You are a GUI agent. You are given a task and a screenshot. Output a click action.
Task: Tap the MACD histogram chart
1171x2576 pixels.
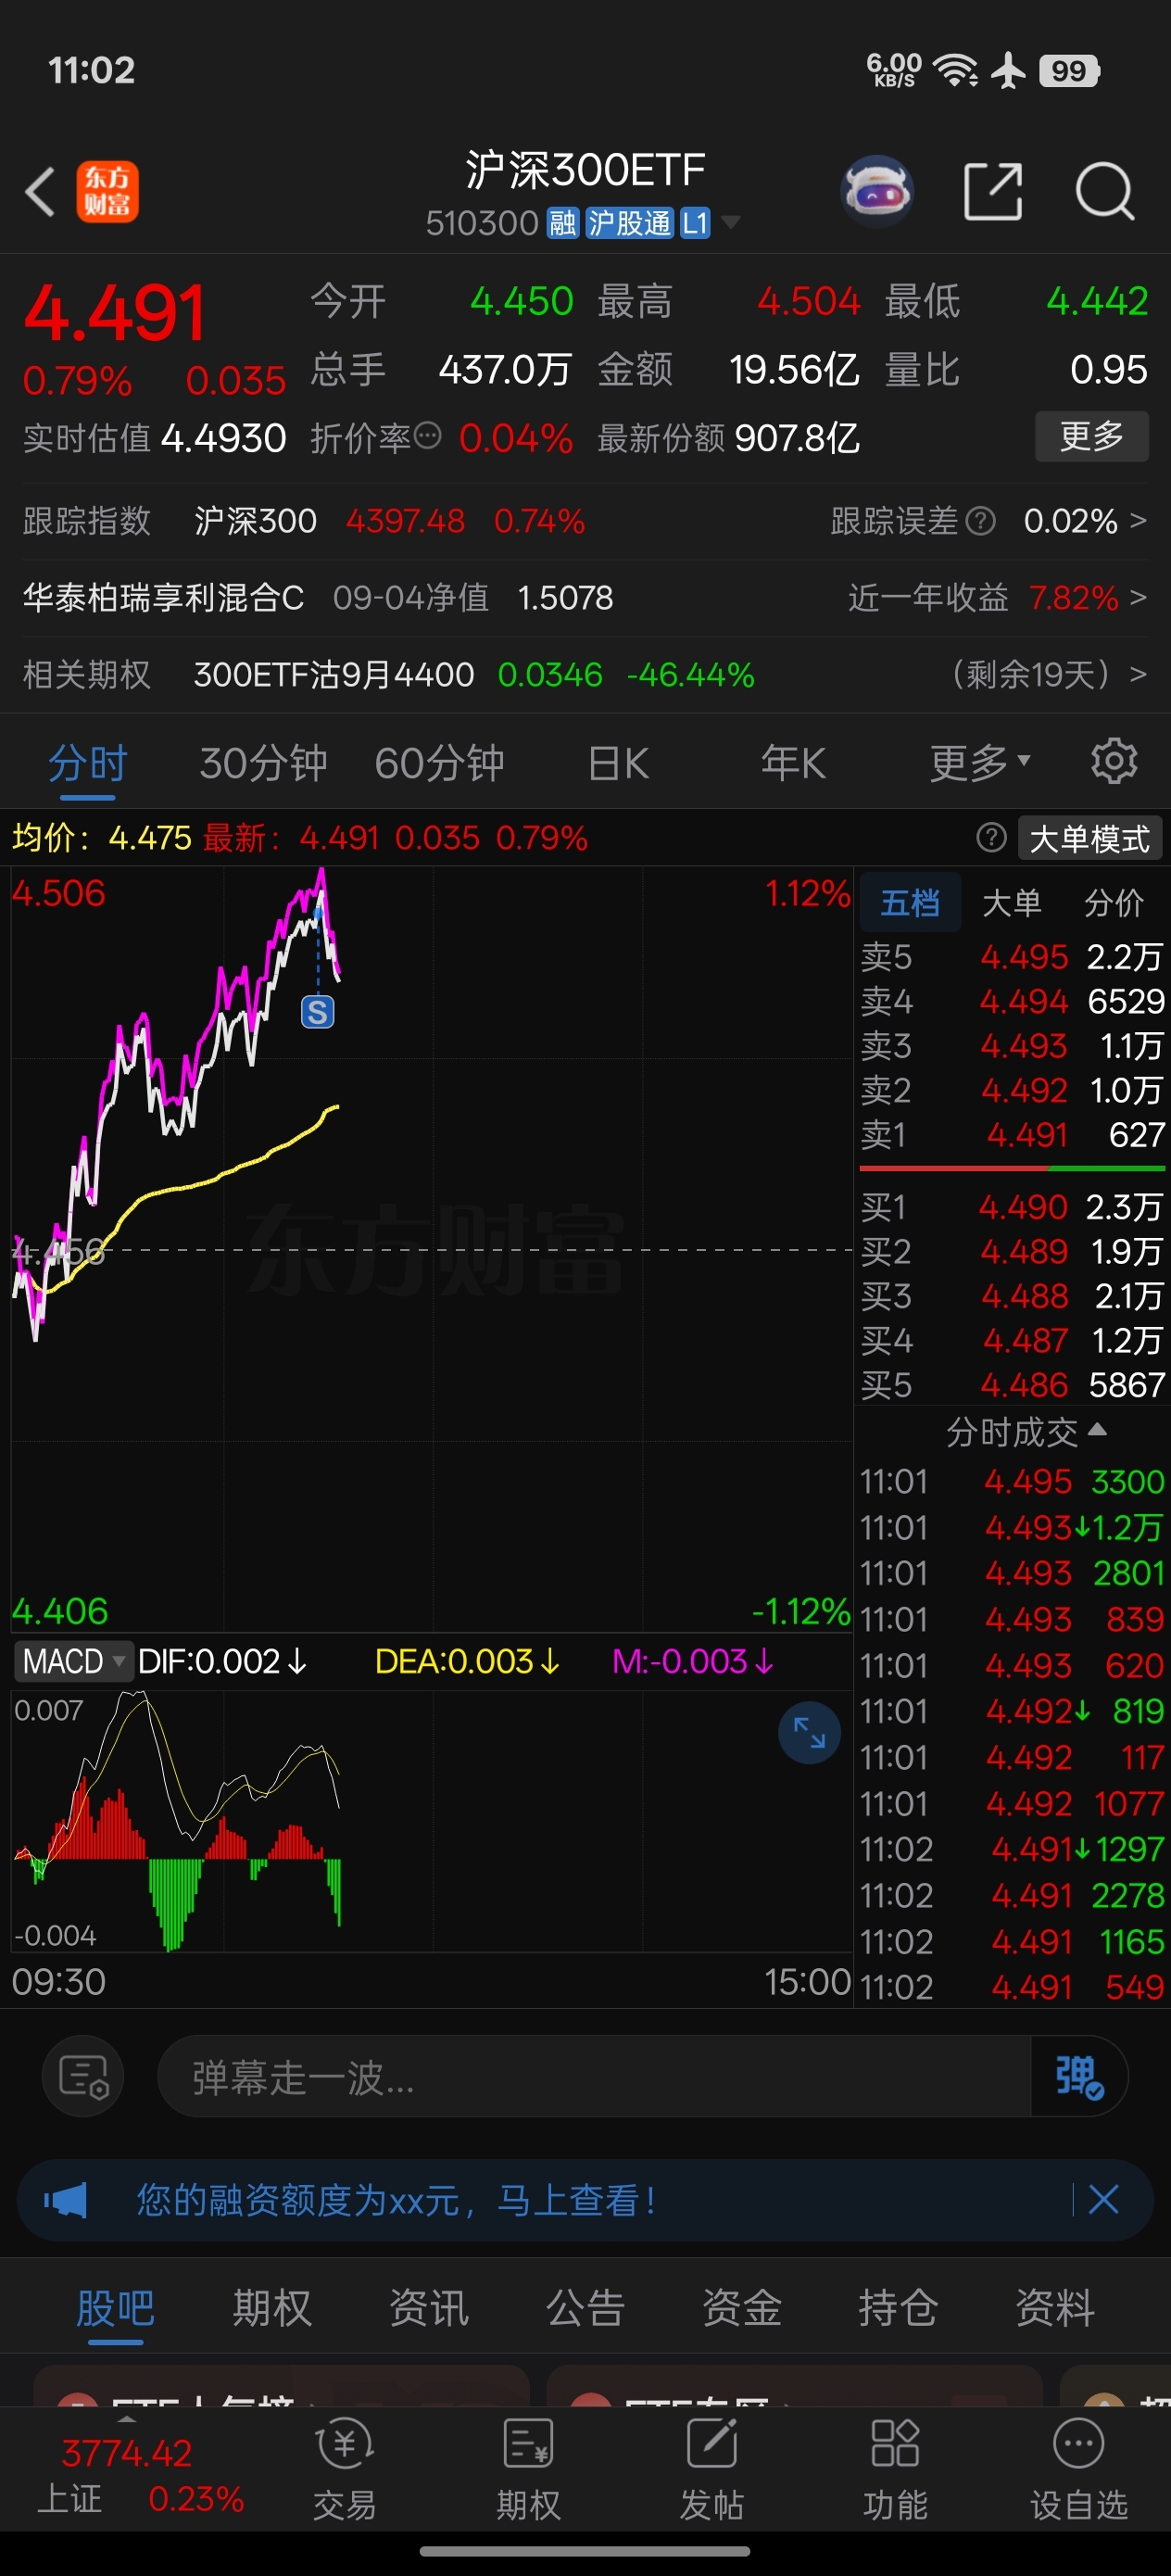[x=431, y=1820]
